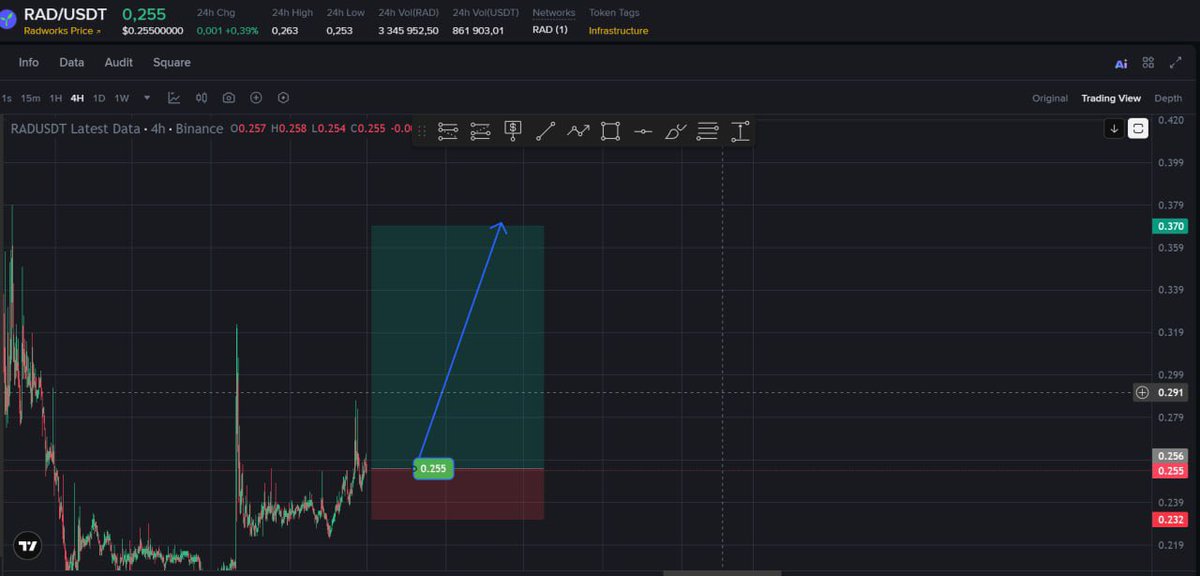The width and height of the screenshot is (1200, 576).
Task: Click the RAD coin logo icon
Action: [8, 20]
